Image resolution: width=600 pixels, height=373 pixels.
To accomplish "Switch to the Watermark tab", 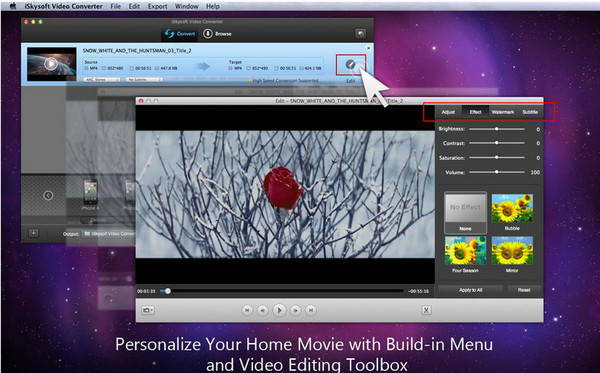I will tap(502, 112).
